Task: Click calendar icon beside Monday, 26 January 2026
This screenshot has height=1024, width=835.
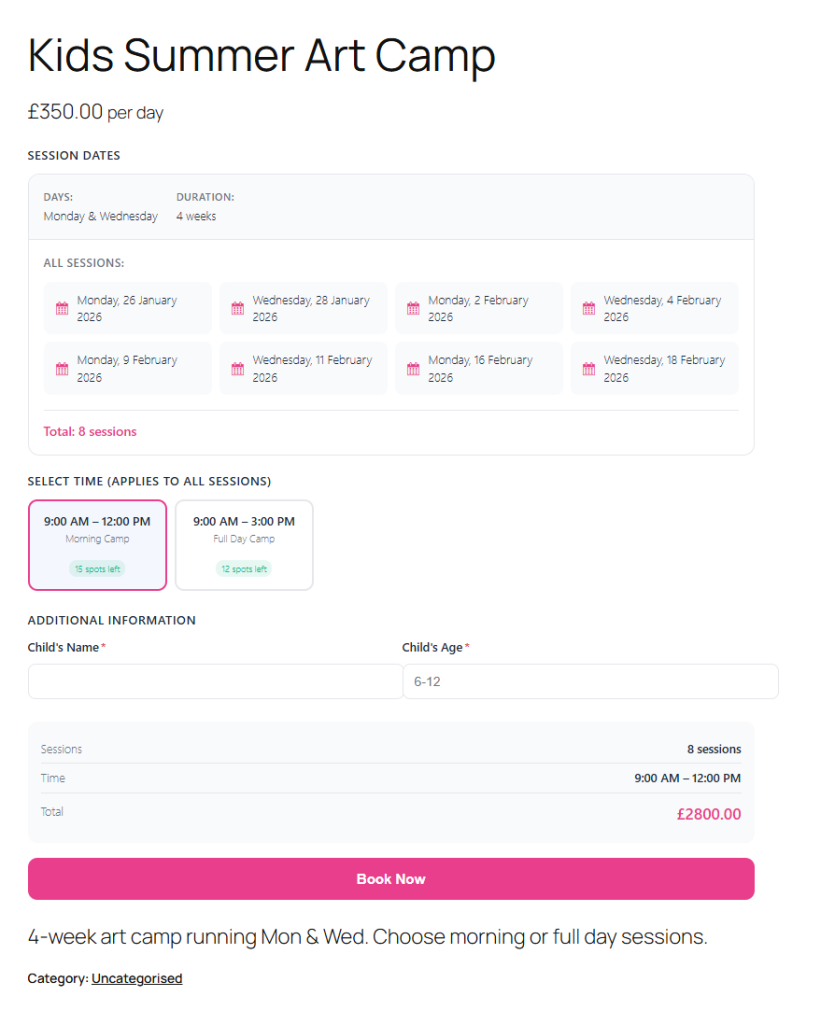Action: click(x=62, y=309)
